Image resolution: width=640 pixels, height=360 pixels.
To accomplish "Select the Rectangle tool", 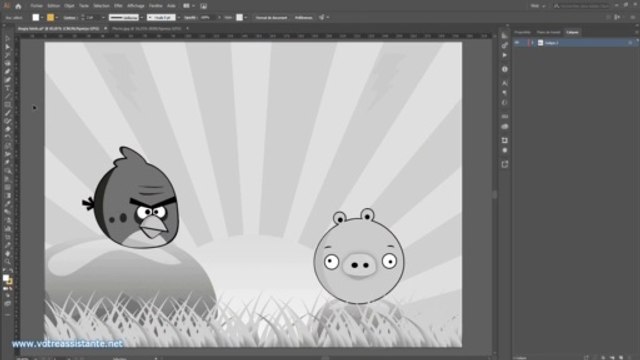I will pyautogui.click(x=7, y=104).
